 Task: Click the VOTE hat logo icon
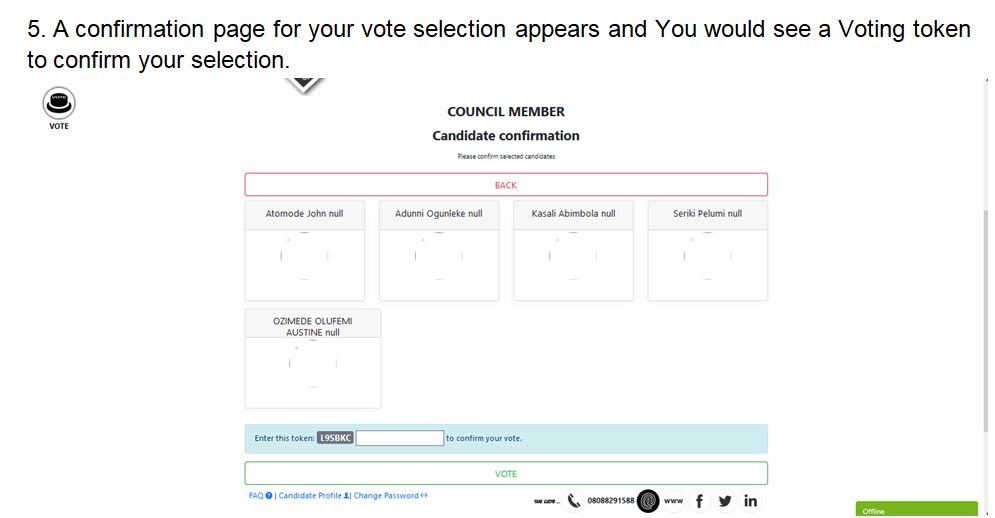(x=59, y=102)
